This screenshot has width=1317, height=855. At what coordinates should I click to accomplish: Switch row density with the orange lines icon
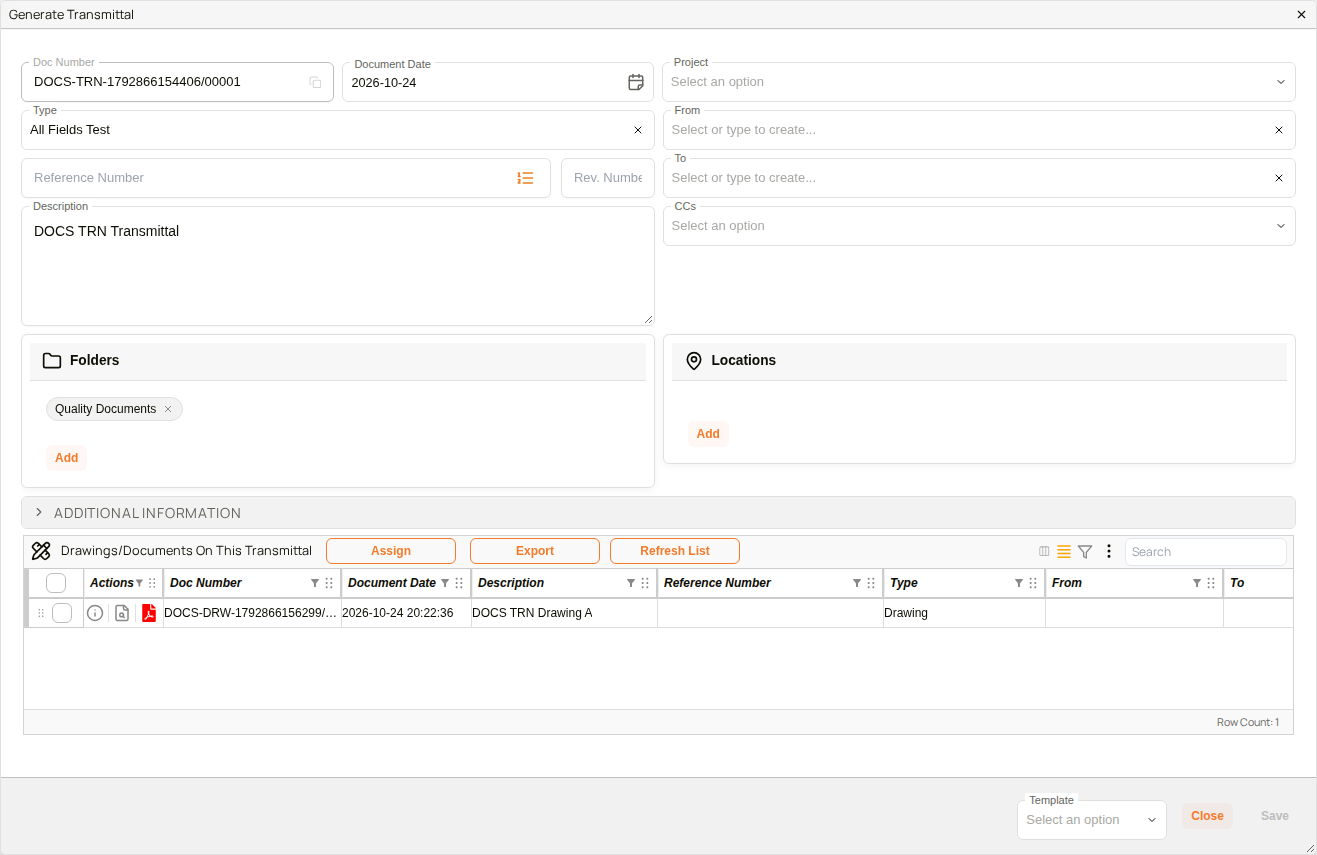coord(1064,551)
